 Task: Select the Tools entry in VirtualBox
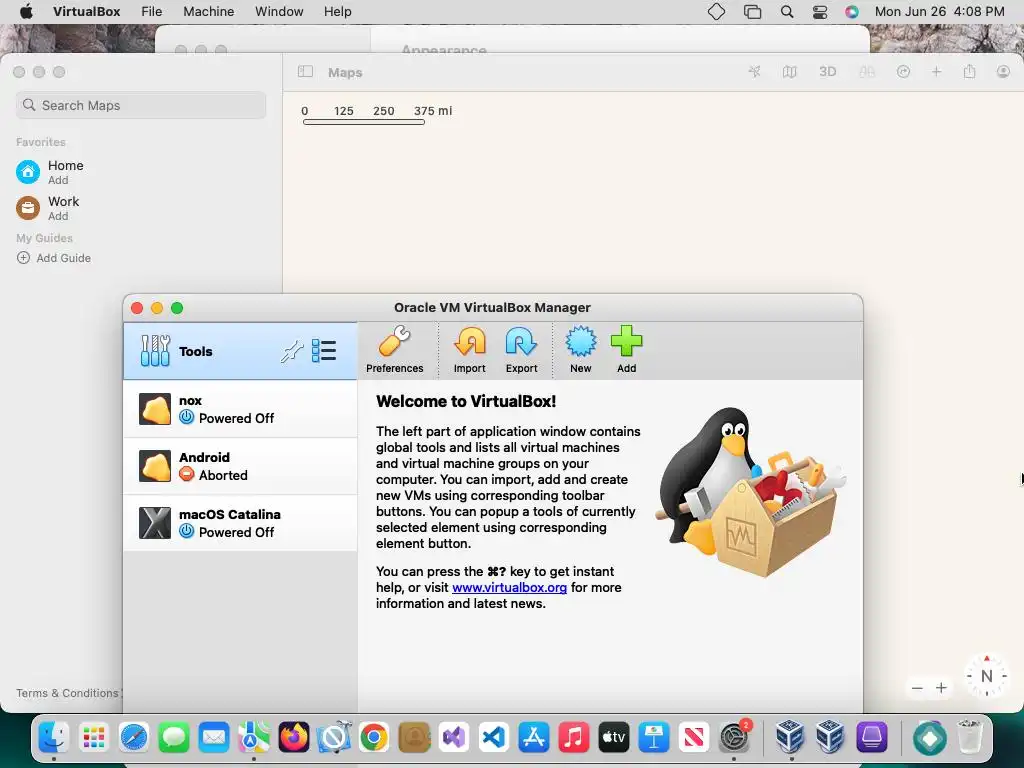240,351
